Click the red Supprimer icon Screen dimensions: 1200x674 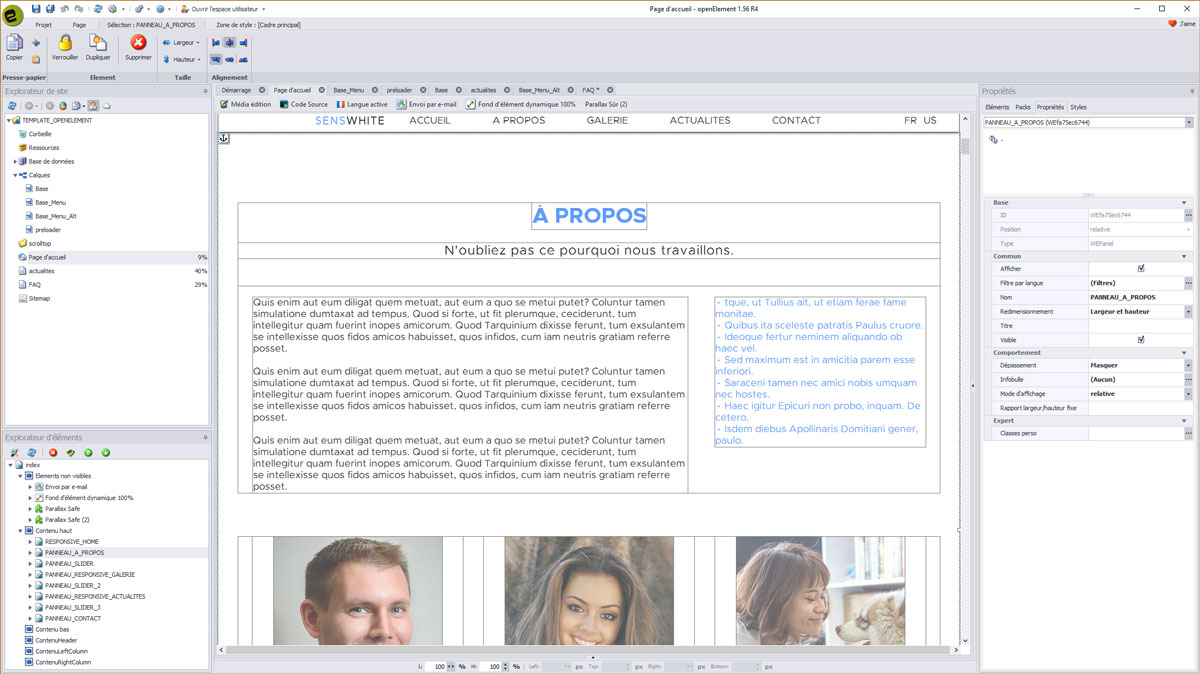tap(138, 44)
